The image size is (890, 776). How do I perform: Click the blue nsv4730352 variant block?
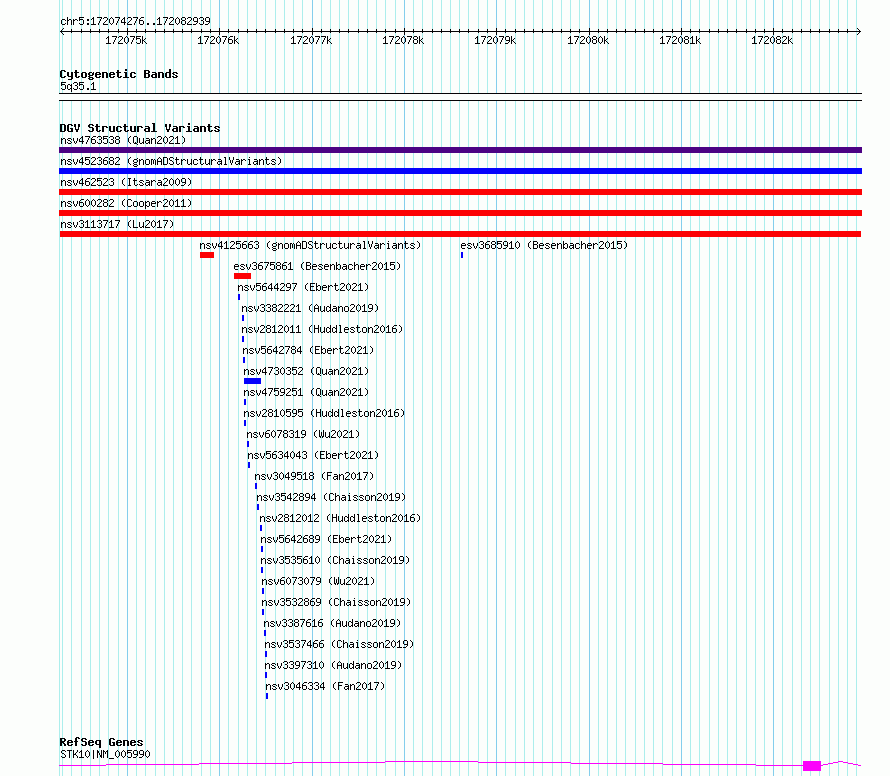tap(253, 381)
